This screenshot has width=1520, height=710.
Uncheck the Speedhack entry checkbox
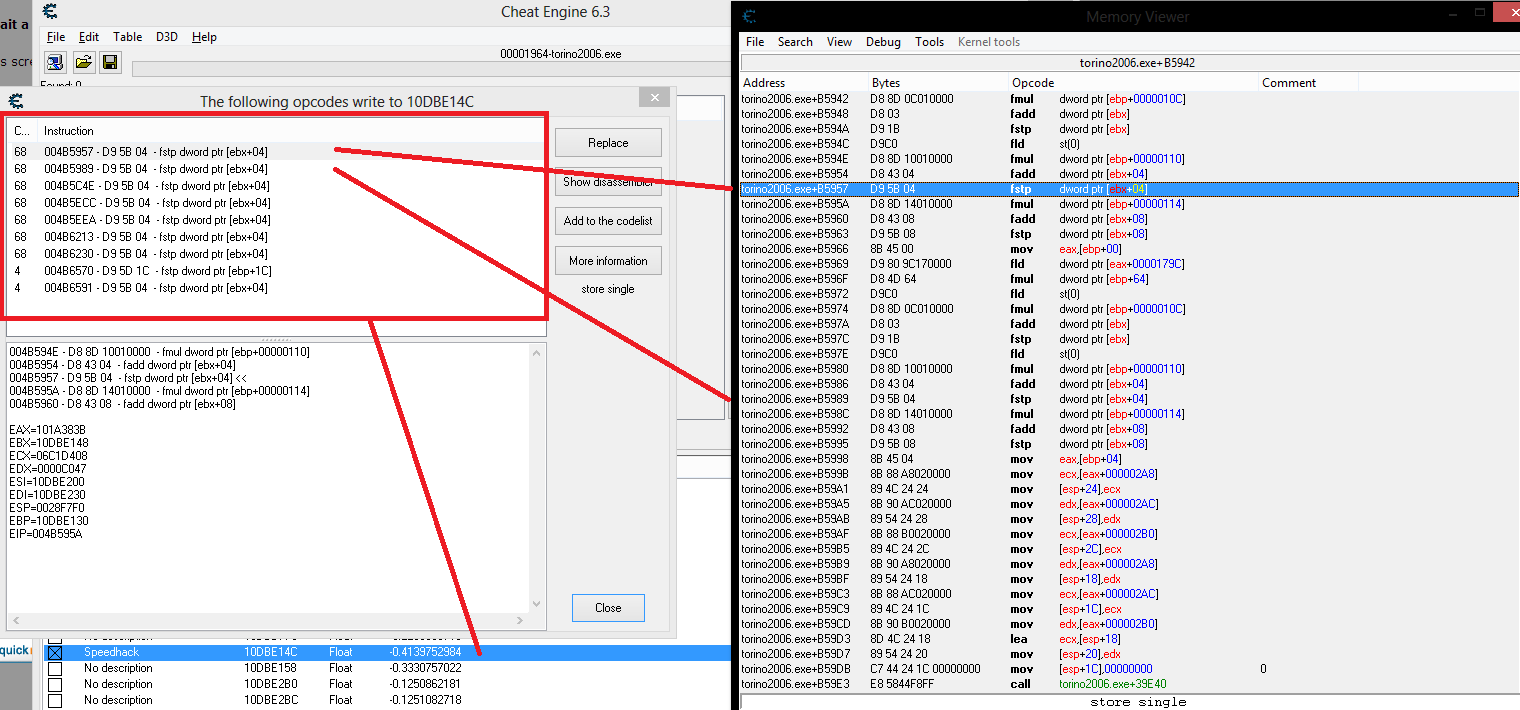coord(55,652)
